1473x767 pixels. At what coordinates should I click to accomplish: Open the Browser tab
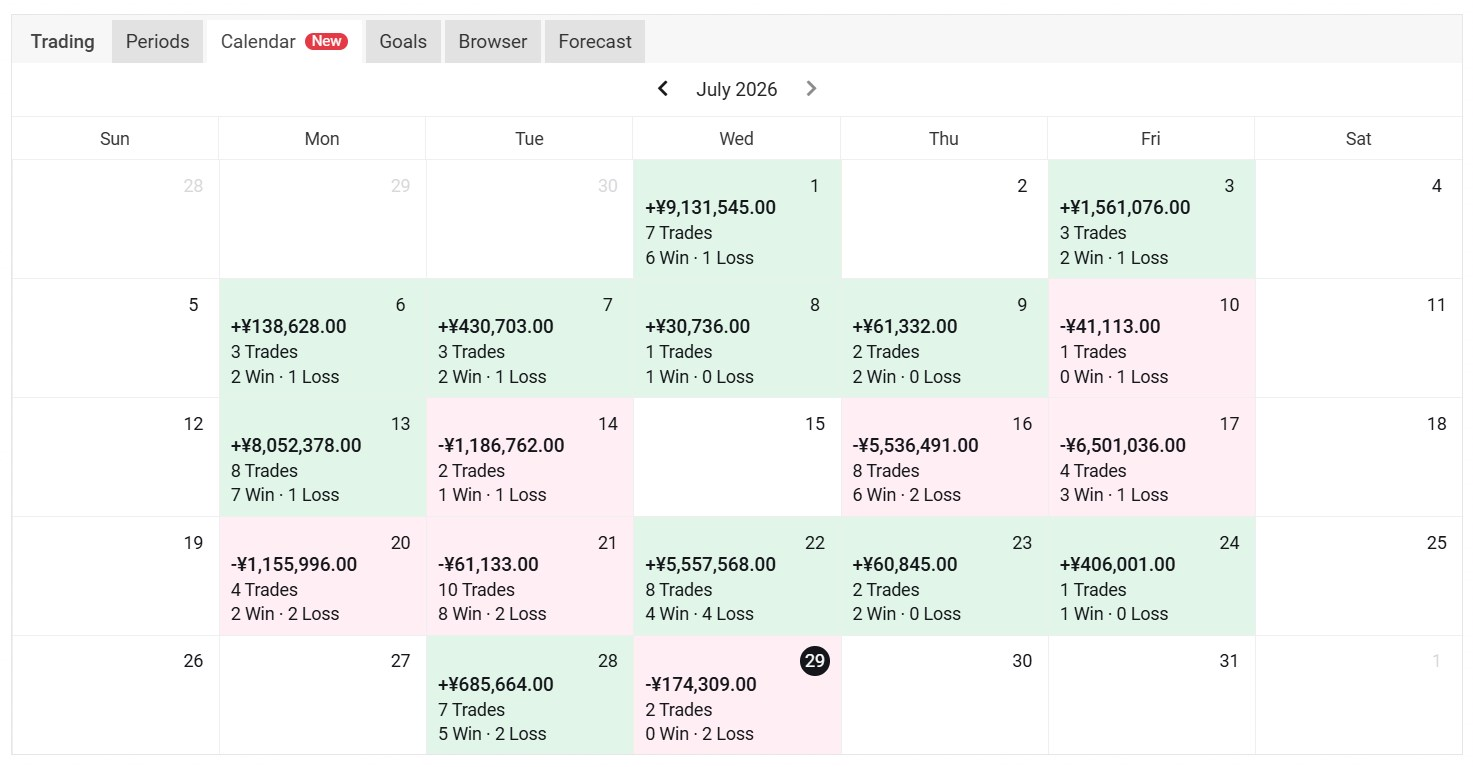(x=493, y=41)
